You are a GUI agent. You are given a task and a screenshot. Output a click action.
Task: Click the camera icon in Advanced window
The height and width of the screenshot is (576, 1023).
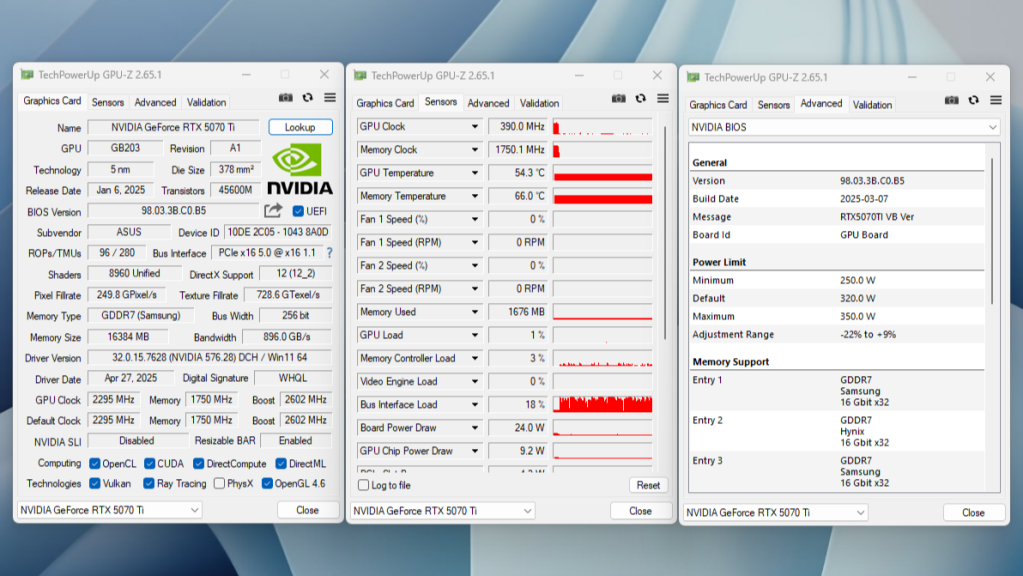pos(952,100)
